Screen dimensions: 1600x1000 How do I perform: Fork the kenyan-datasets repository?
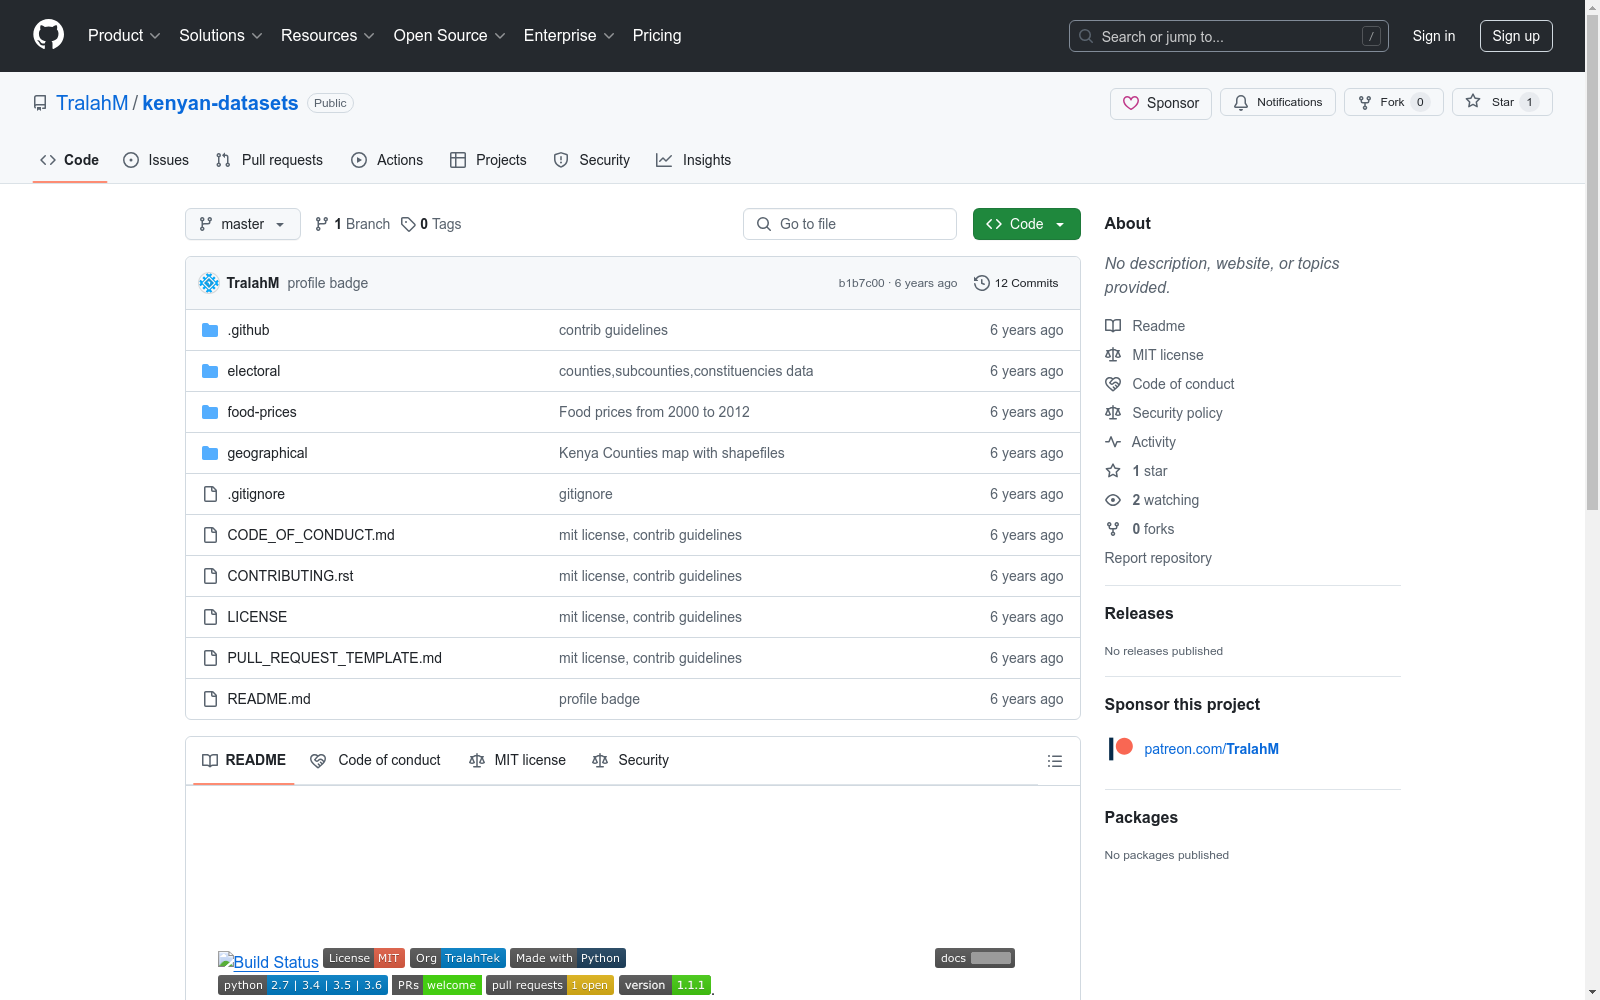pyautogui.click(x=1394, y=102)
